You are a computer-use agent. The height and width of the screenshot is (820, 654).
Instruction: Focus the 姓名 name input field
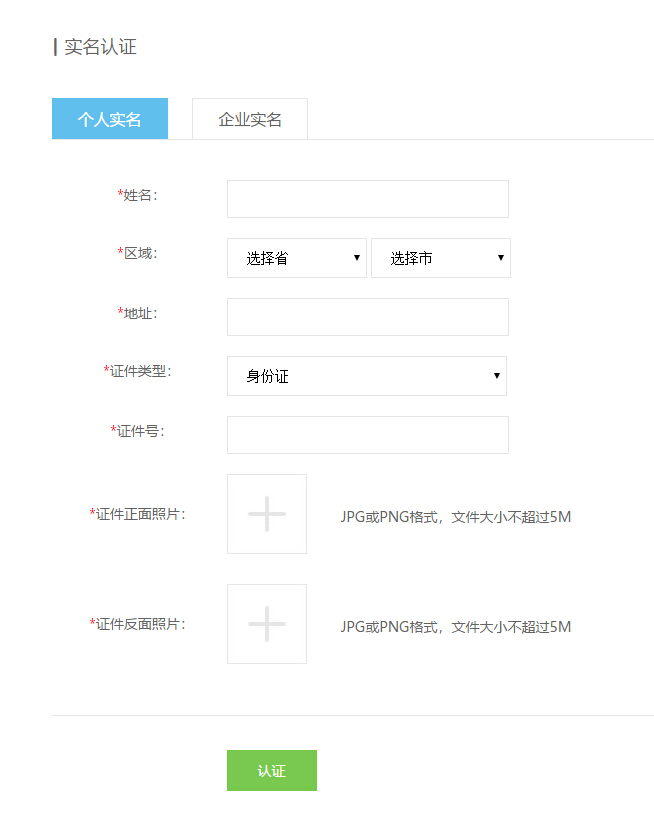coord(367,199)
